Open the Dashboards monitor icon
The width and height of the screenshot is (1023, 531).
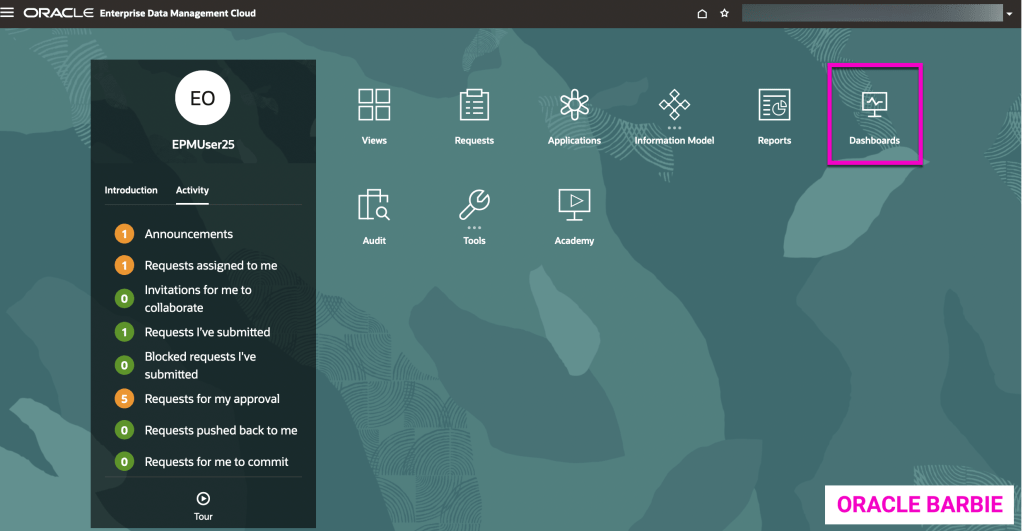[x=874, y=105]
